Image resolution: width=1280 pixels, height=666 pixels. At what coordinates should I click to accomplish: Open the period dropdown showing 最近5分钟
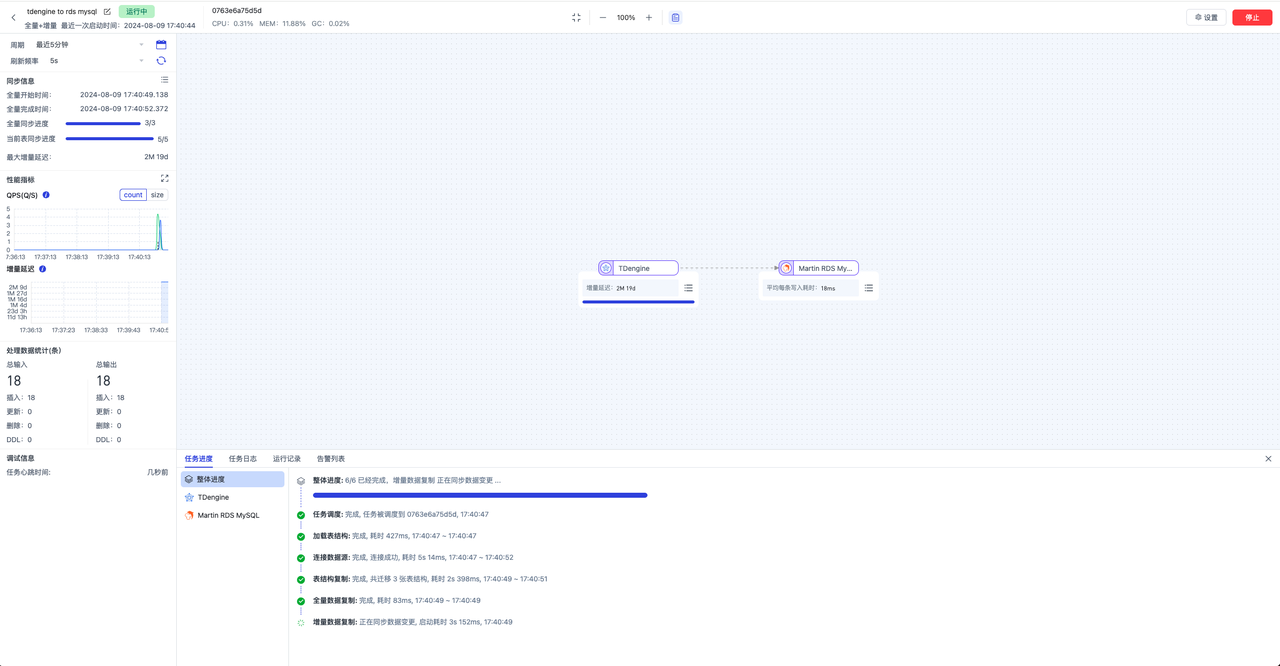89,45
